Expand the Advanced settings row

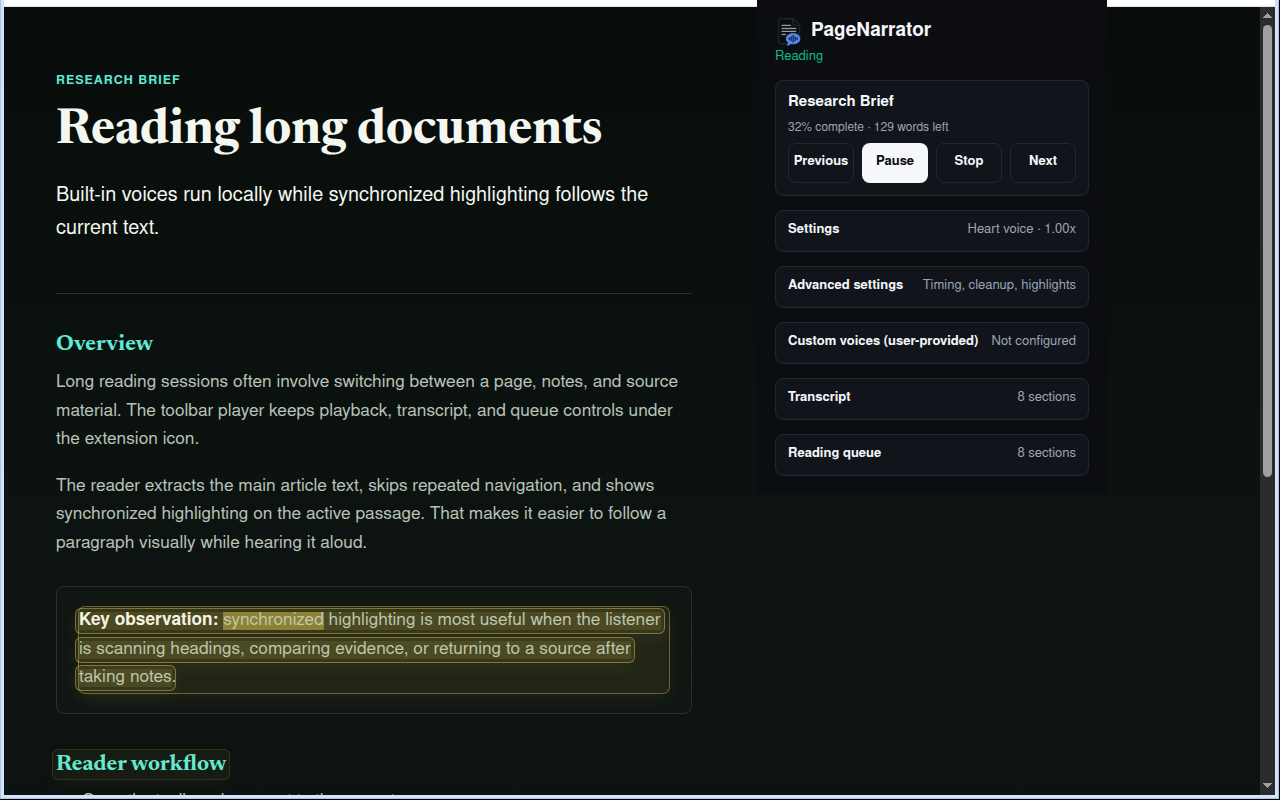tap(932, 286)
